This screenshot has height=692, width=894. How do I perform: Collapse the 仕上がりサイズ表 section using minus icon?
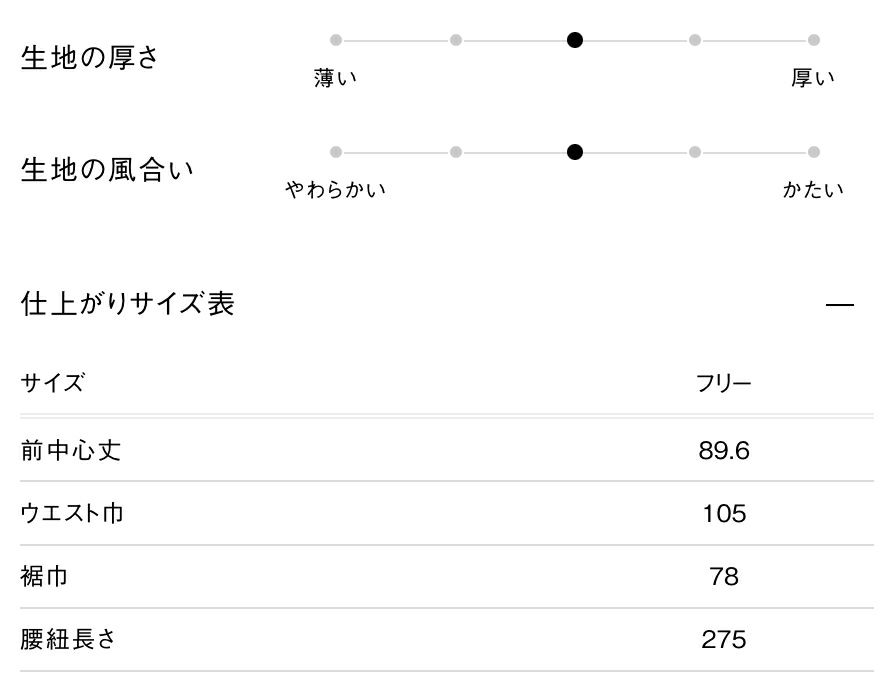840,304
